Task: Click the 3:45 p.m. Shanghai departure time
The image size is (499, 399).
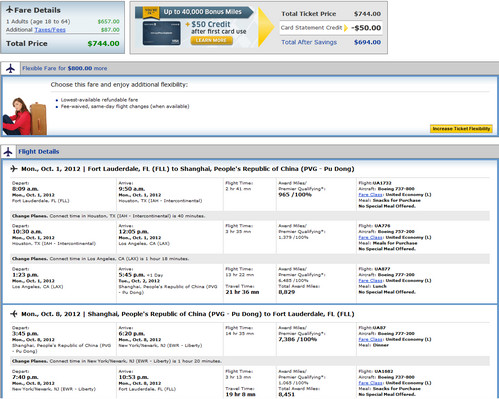Action: click(25, 334)
